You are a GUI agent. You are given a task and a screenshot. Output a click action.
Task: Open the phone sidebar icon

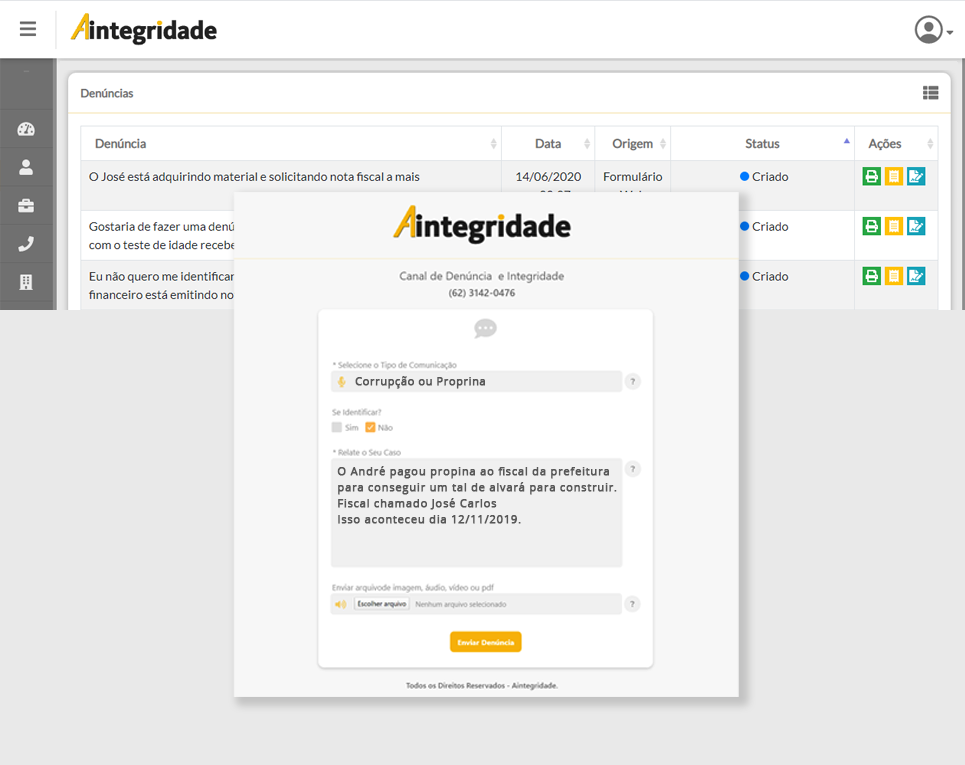[26, 244]
